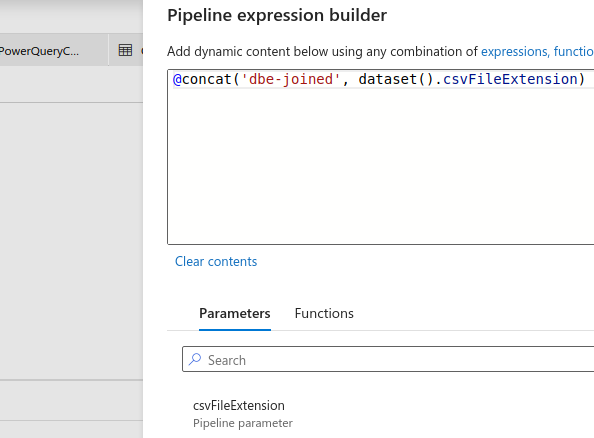
Task: Click the Pipeline expression builder heading
Action: 277,15
